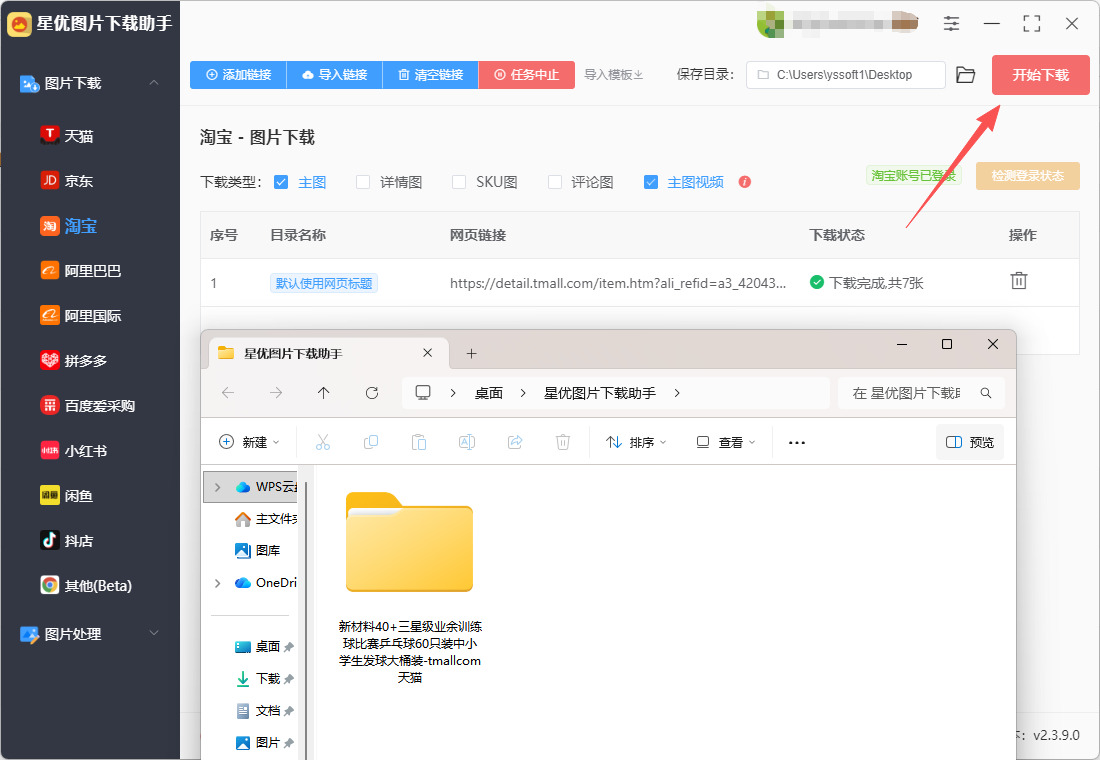
Task: Expand WPS云 tree node
Action: (x=217, y=487)
